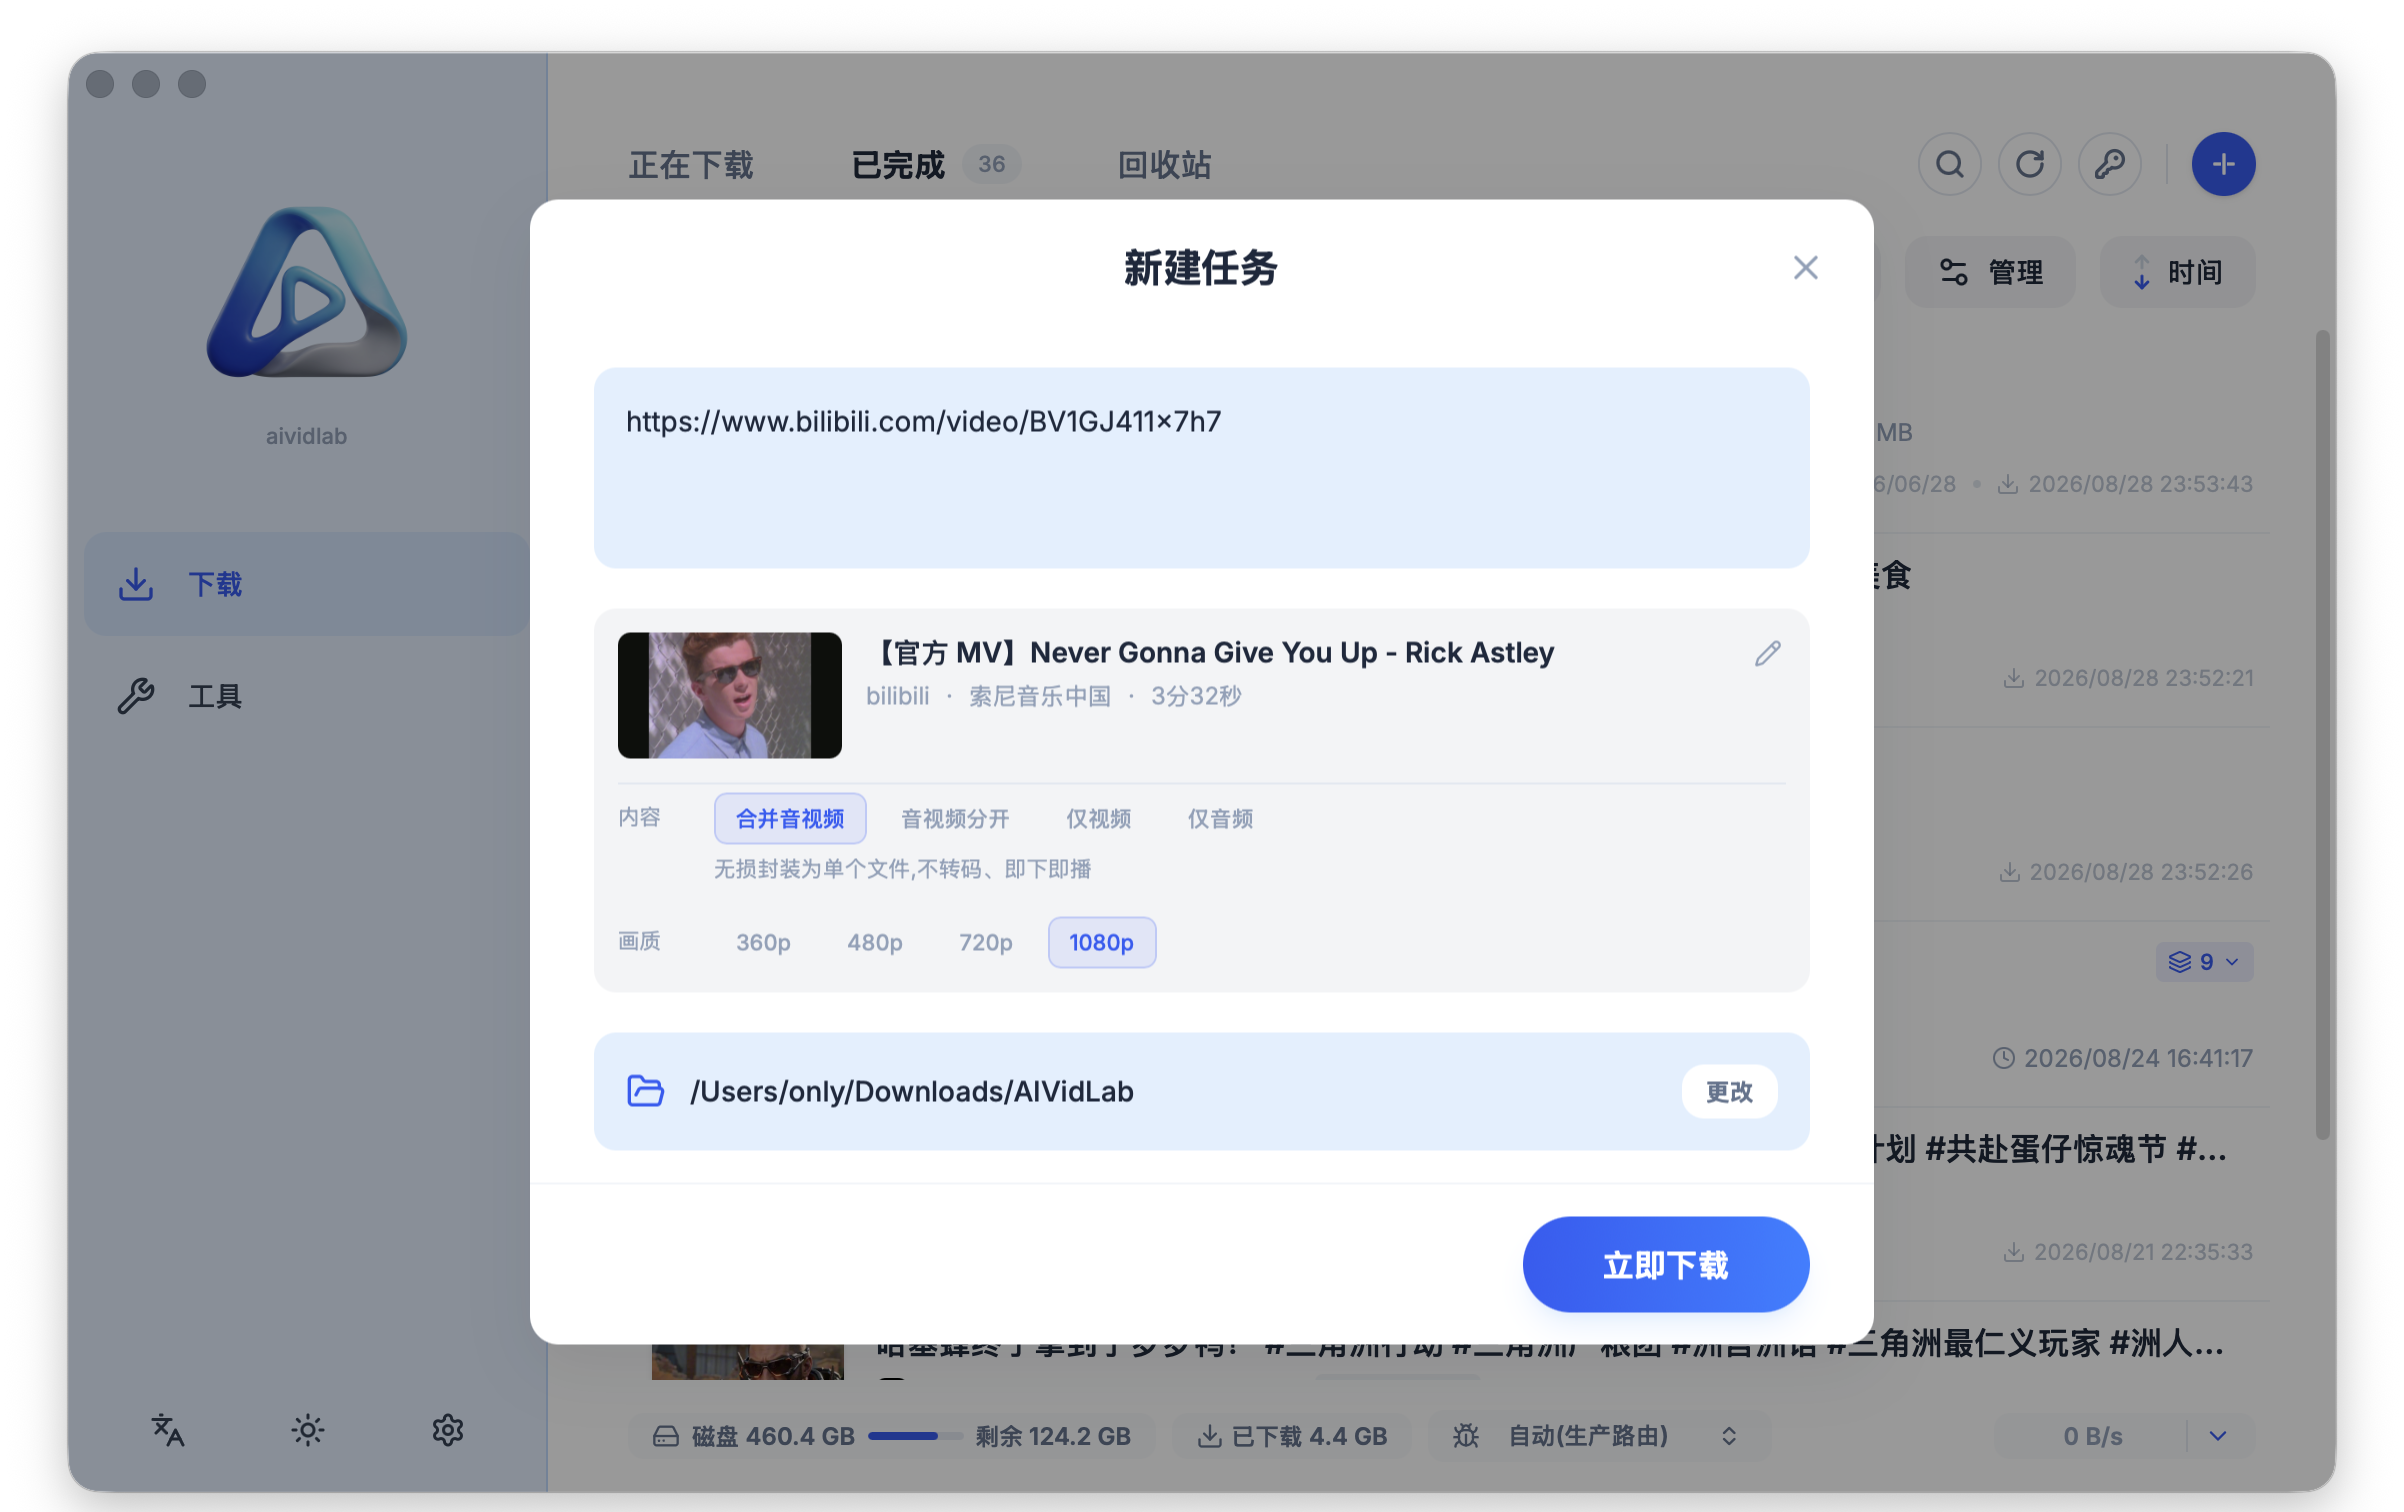Click the 36 count badge
2404x1512 pixels.
(991, 164)
